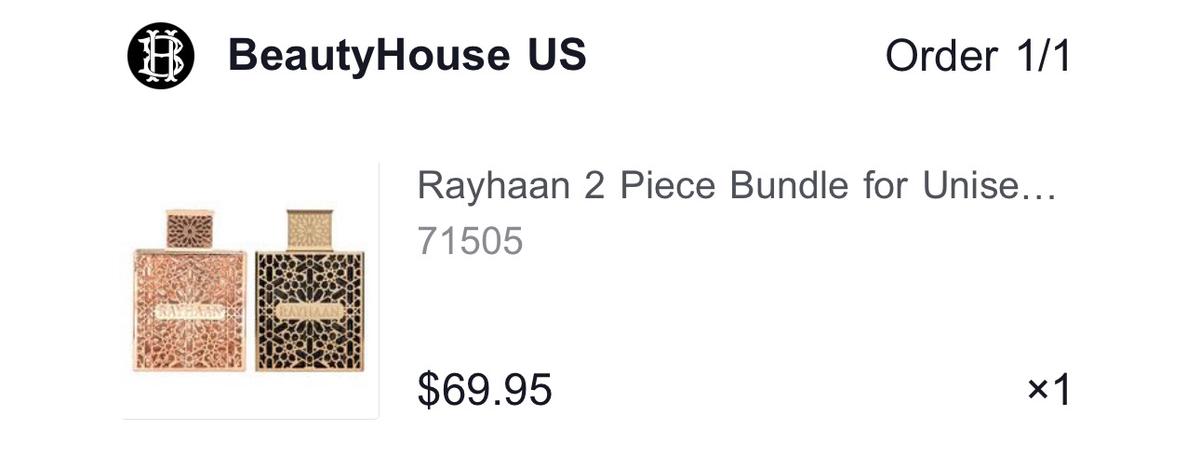1200x456 pixels.
Task: Open the Rayhaan bundle product thumbnail
Action: pyautogui.click(x=250, y=290)
